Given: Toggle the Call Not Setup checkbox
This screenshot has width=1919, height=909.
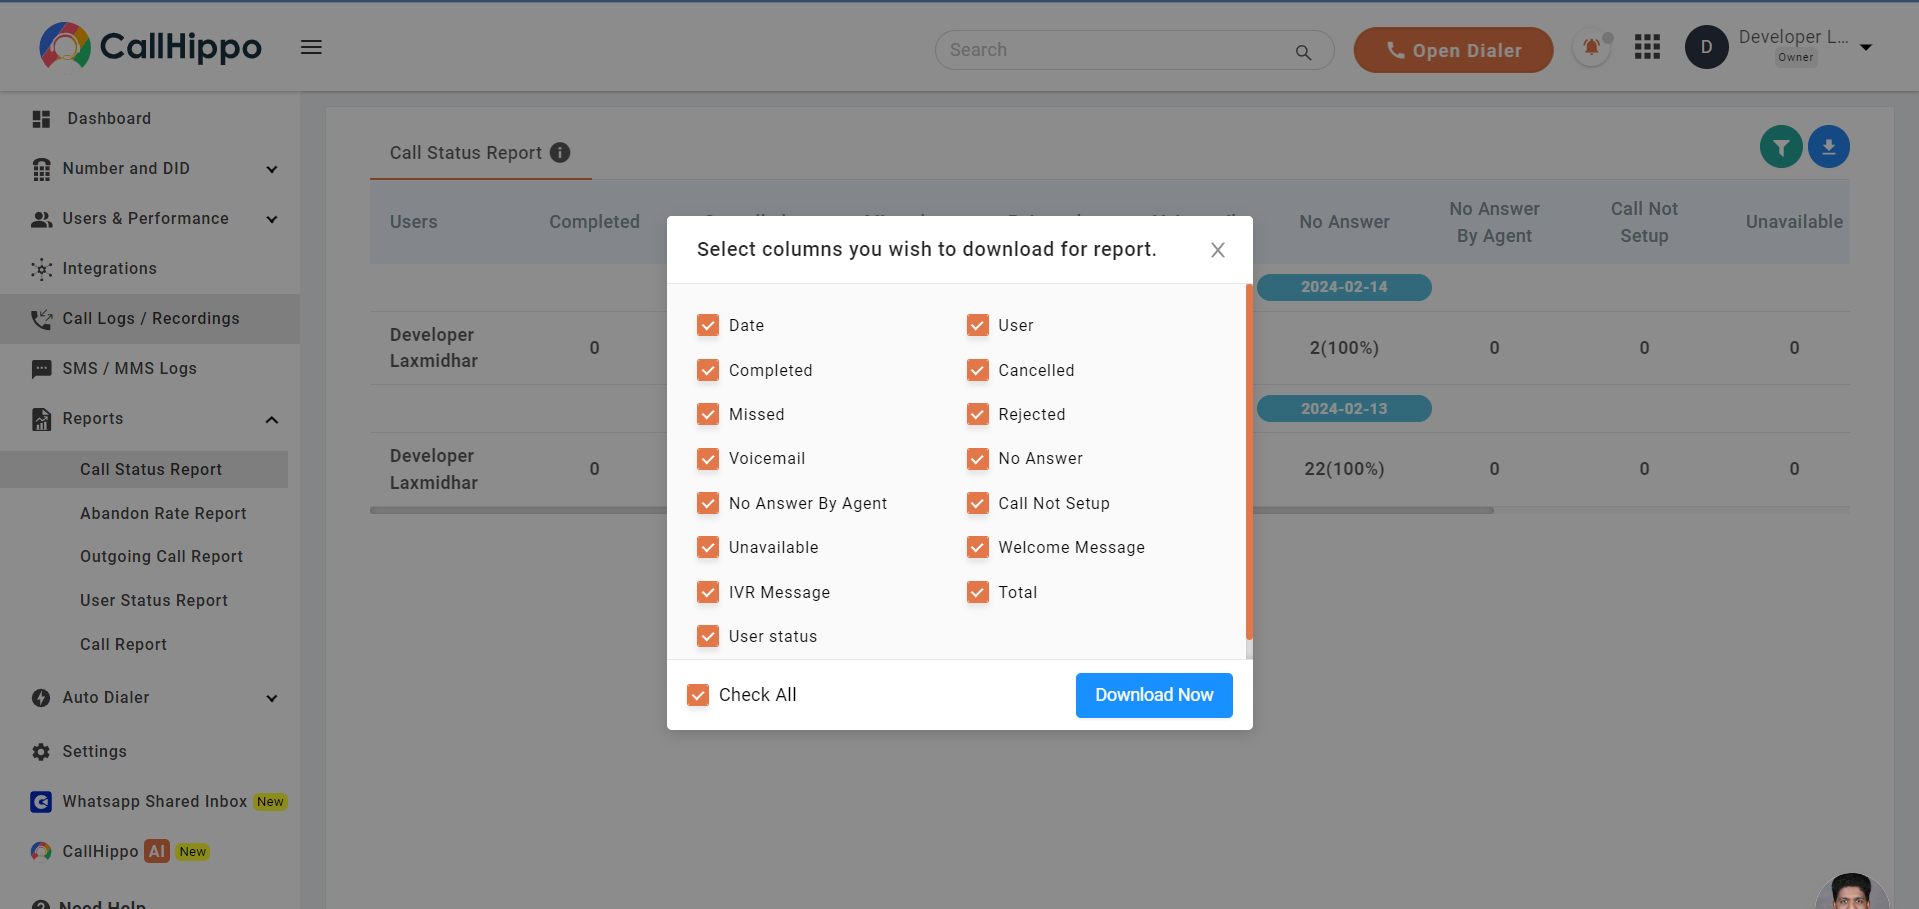Looking at the screenshot, I should (977, 503).
